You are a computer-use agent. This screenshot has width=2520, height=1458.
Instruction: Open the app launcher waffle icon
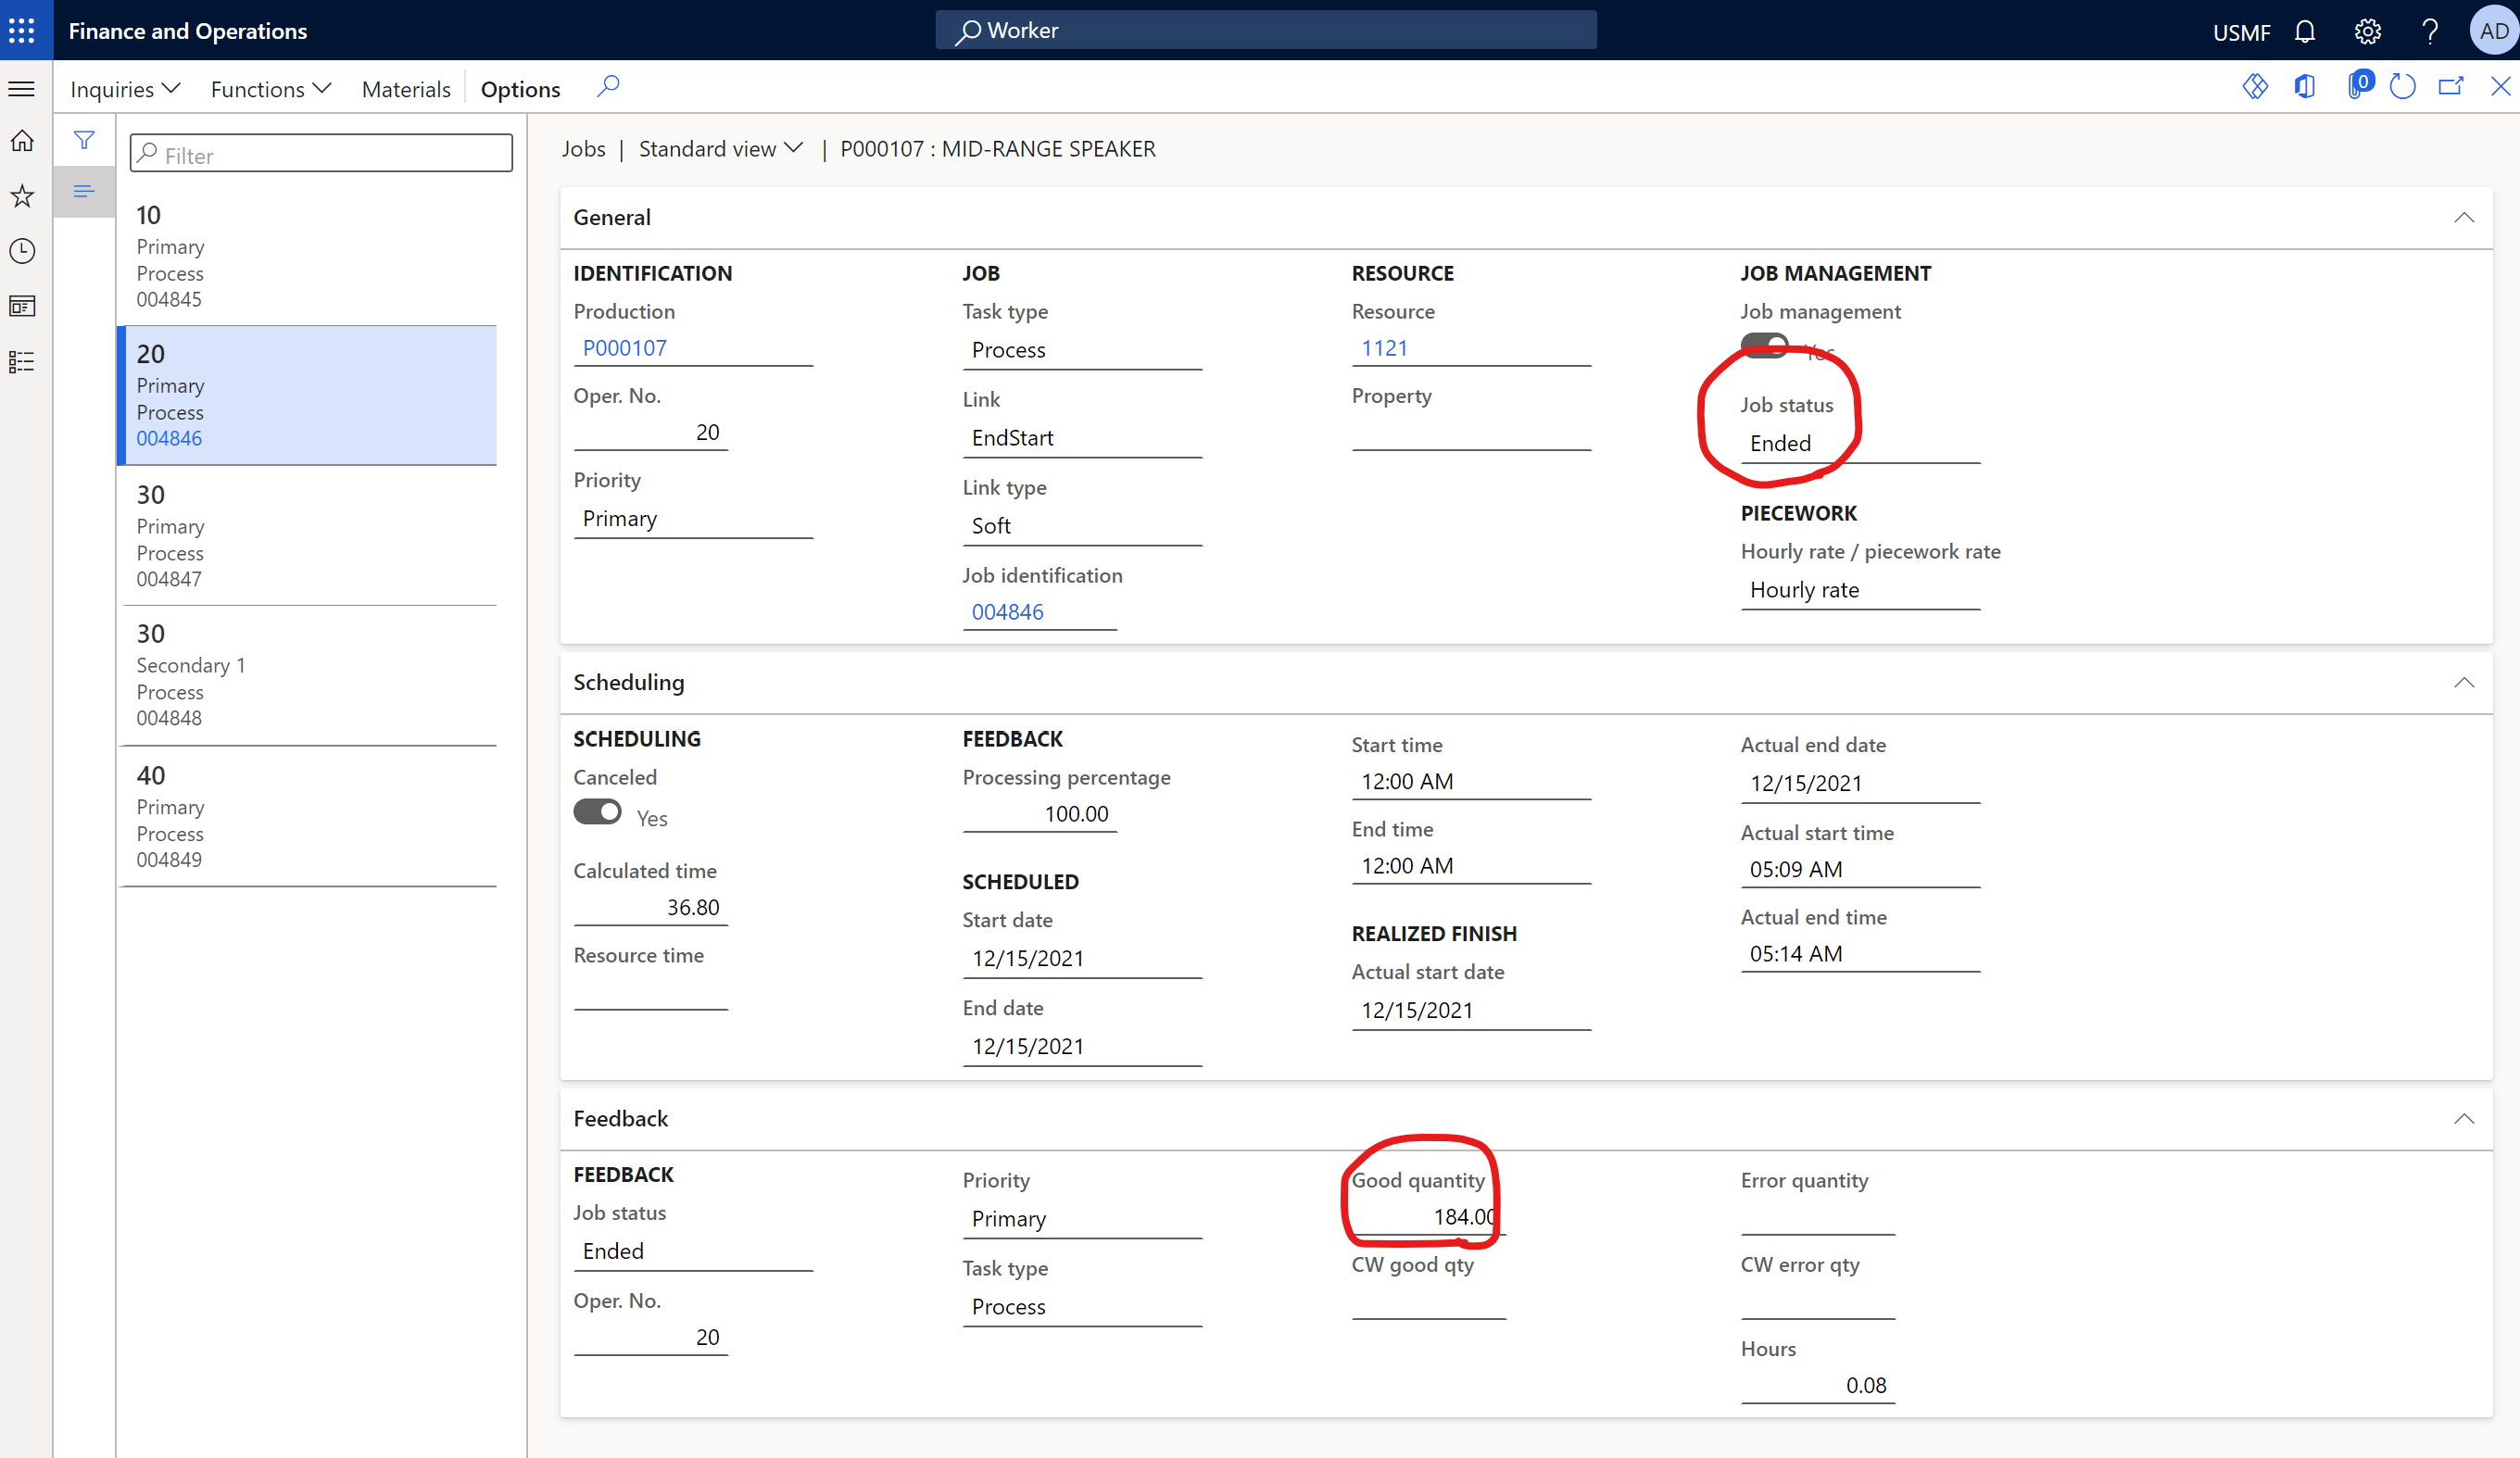click(x=22, y=30)
